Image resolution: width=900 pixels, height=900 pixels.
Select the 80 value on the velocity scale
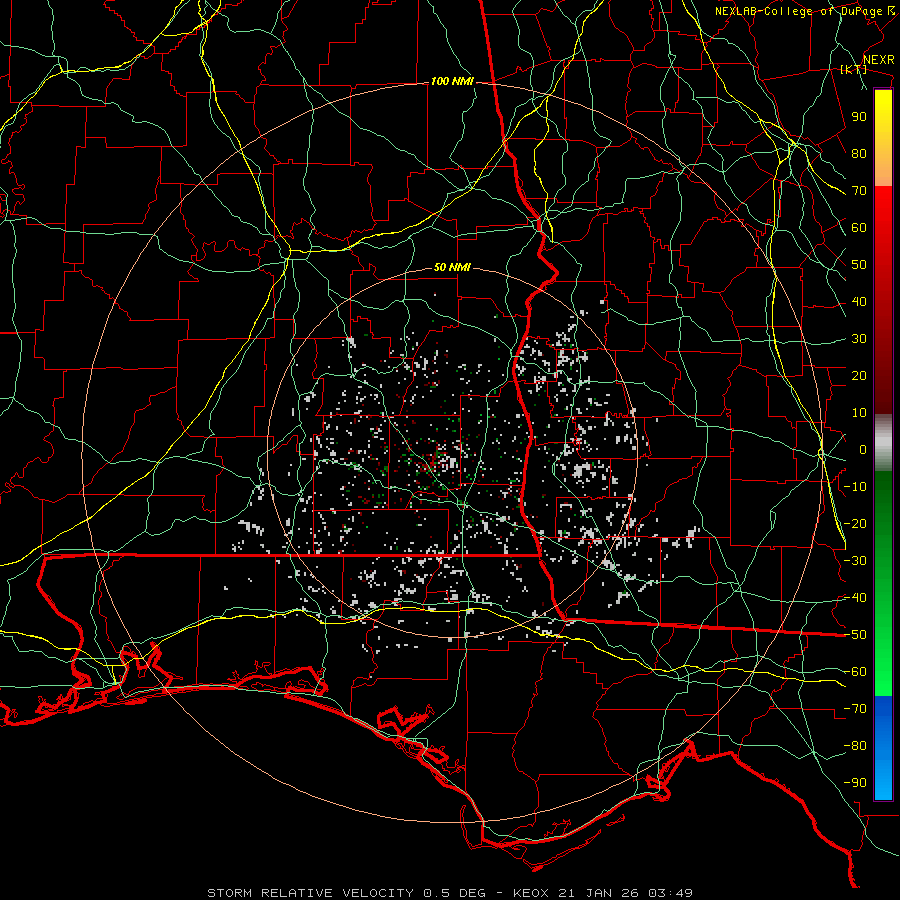(859, 154)
